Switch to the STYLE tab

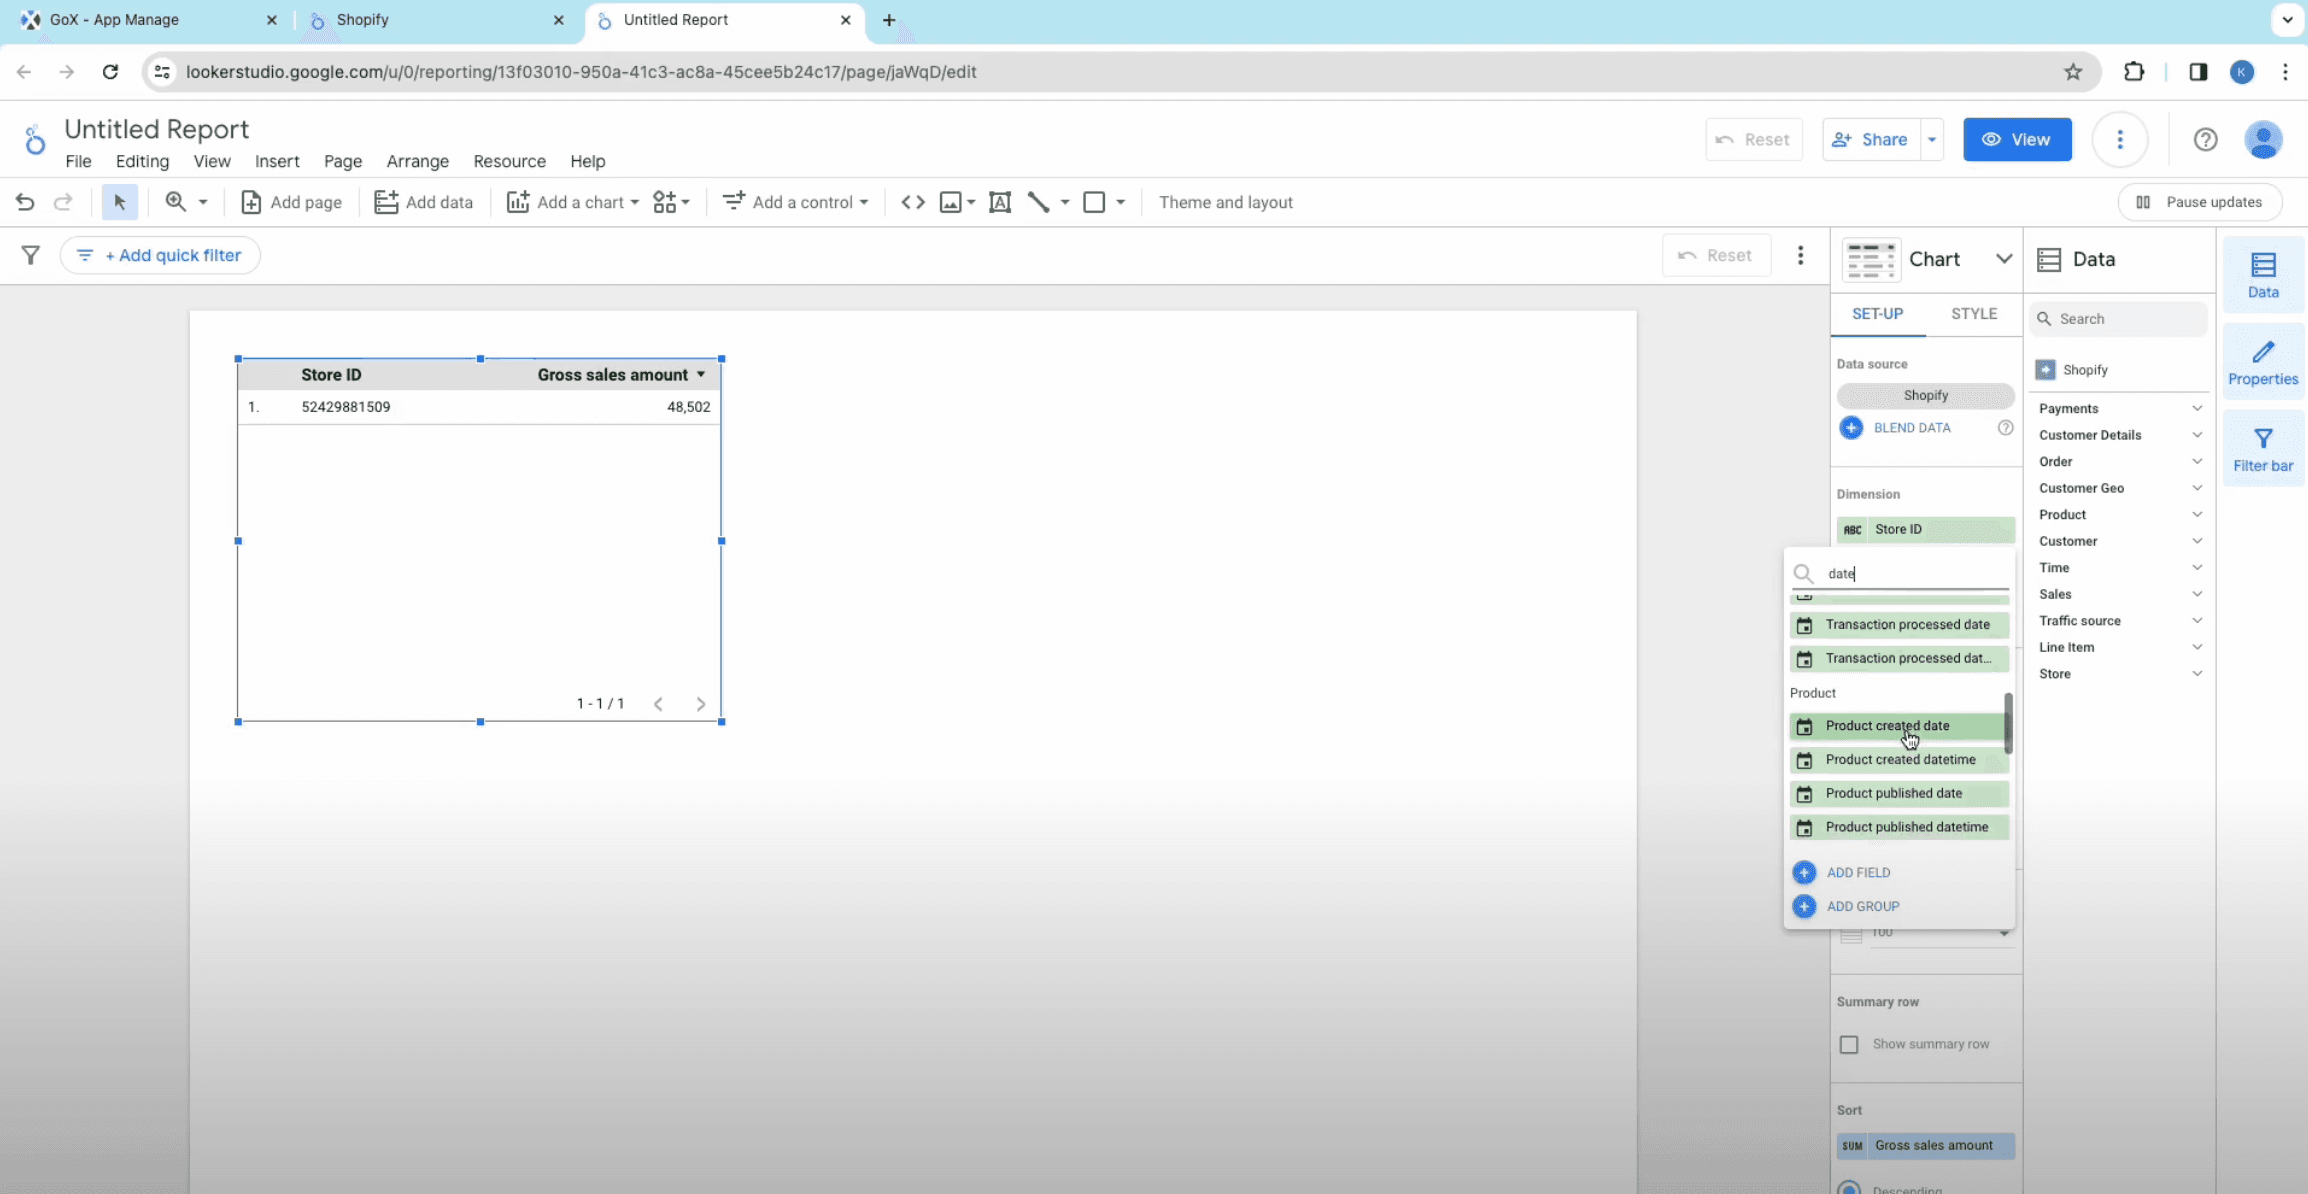(x=1973, y=314)
